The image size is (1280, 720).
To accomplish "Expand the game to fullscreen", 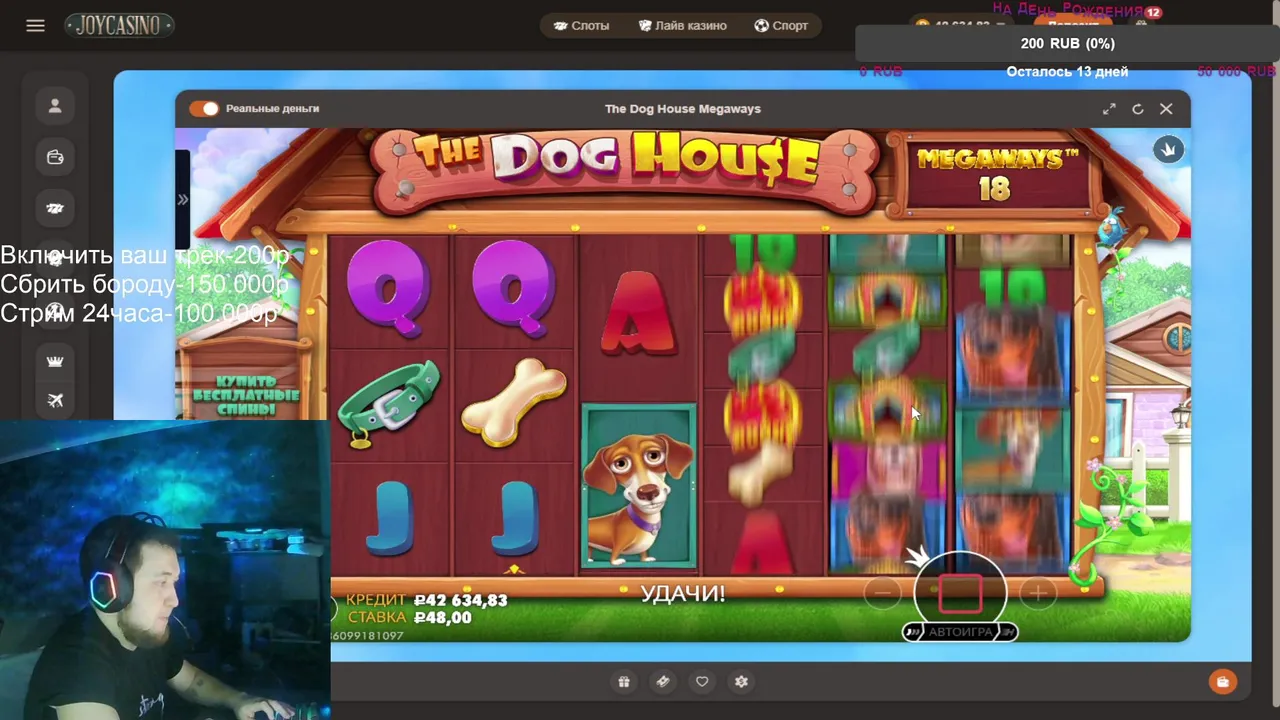I will [x=1109, y=109].
